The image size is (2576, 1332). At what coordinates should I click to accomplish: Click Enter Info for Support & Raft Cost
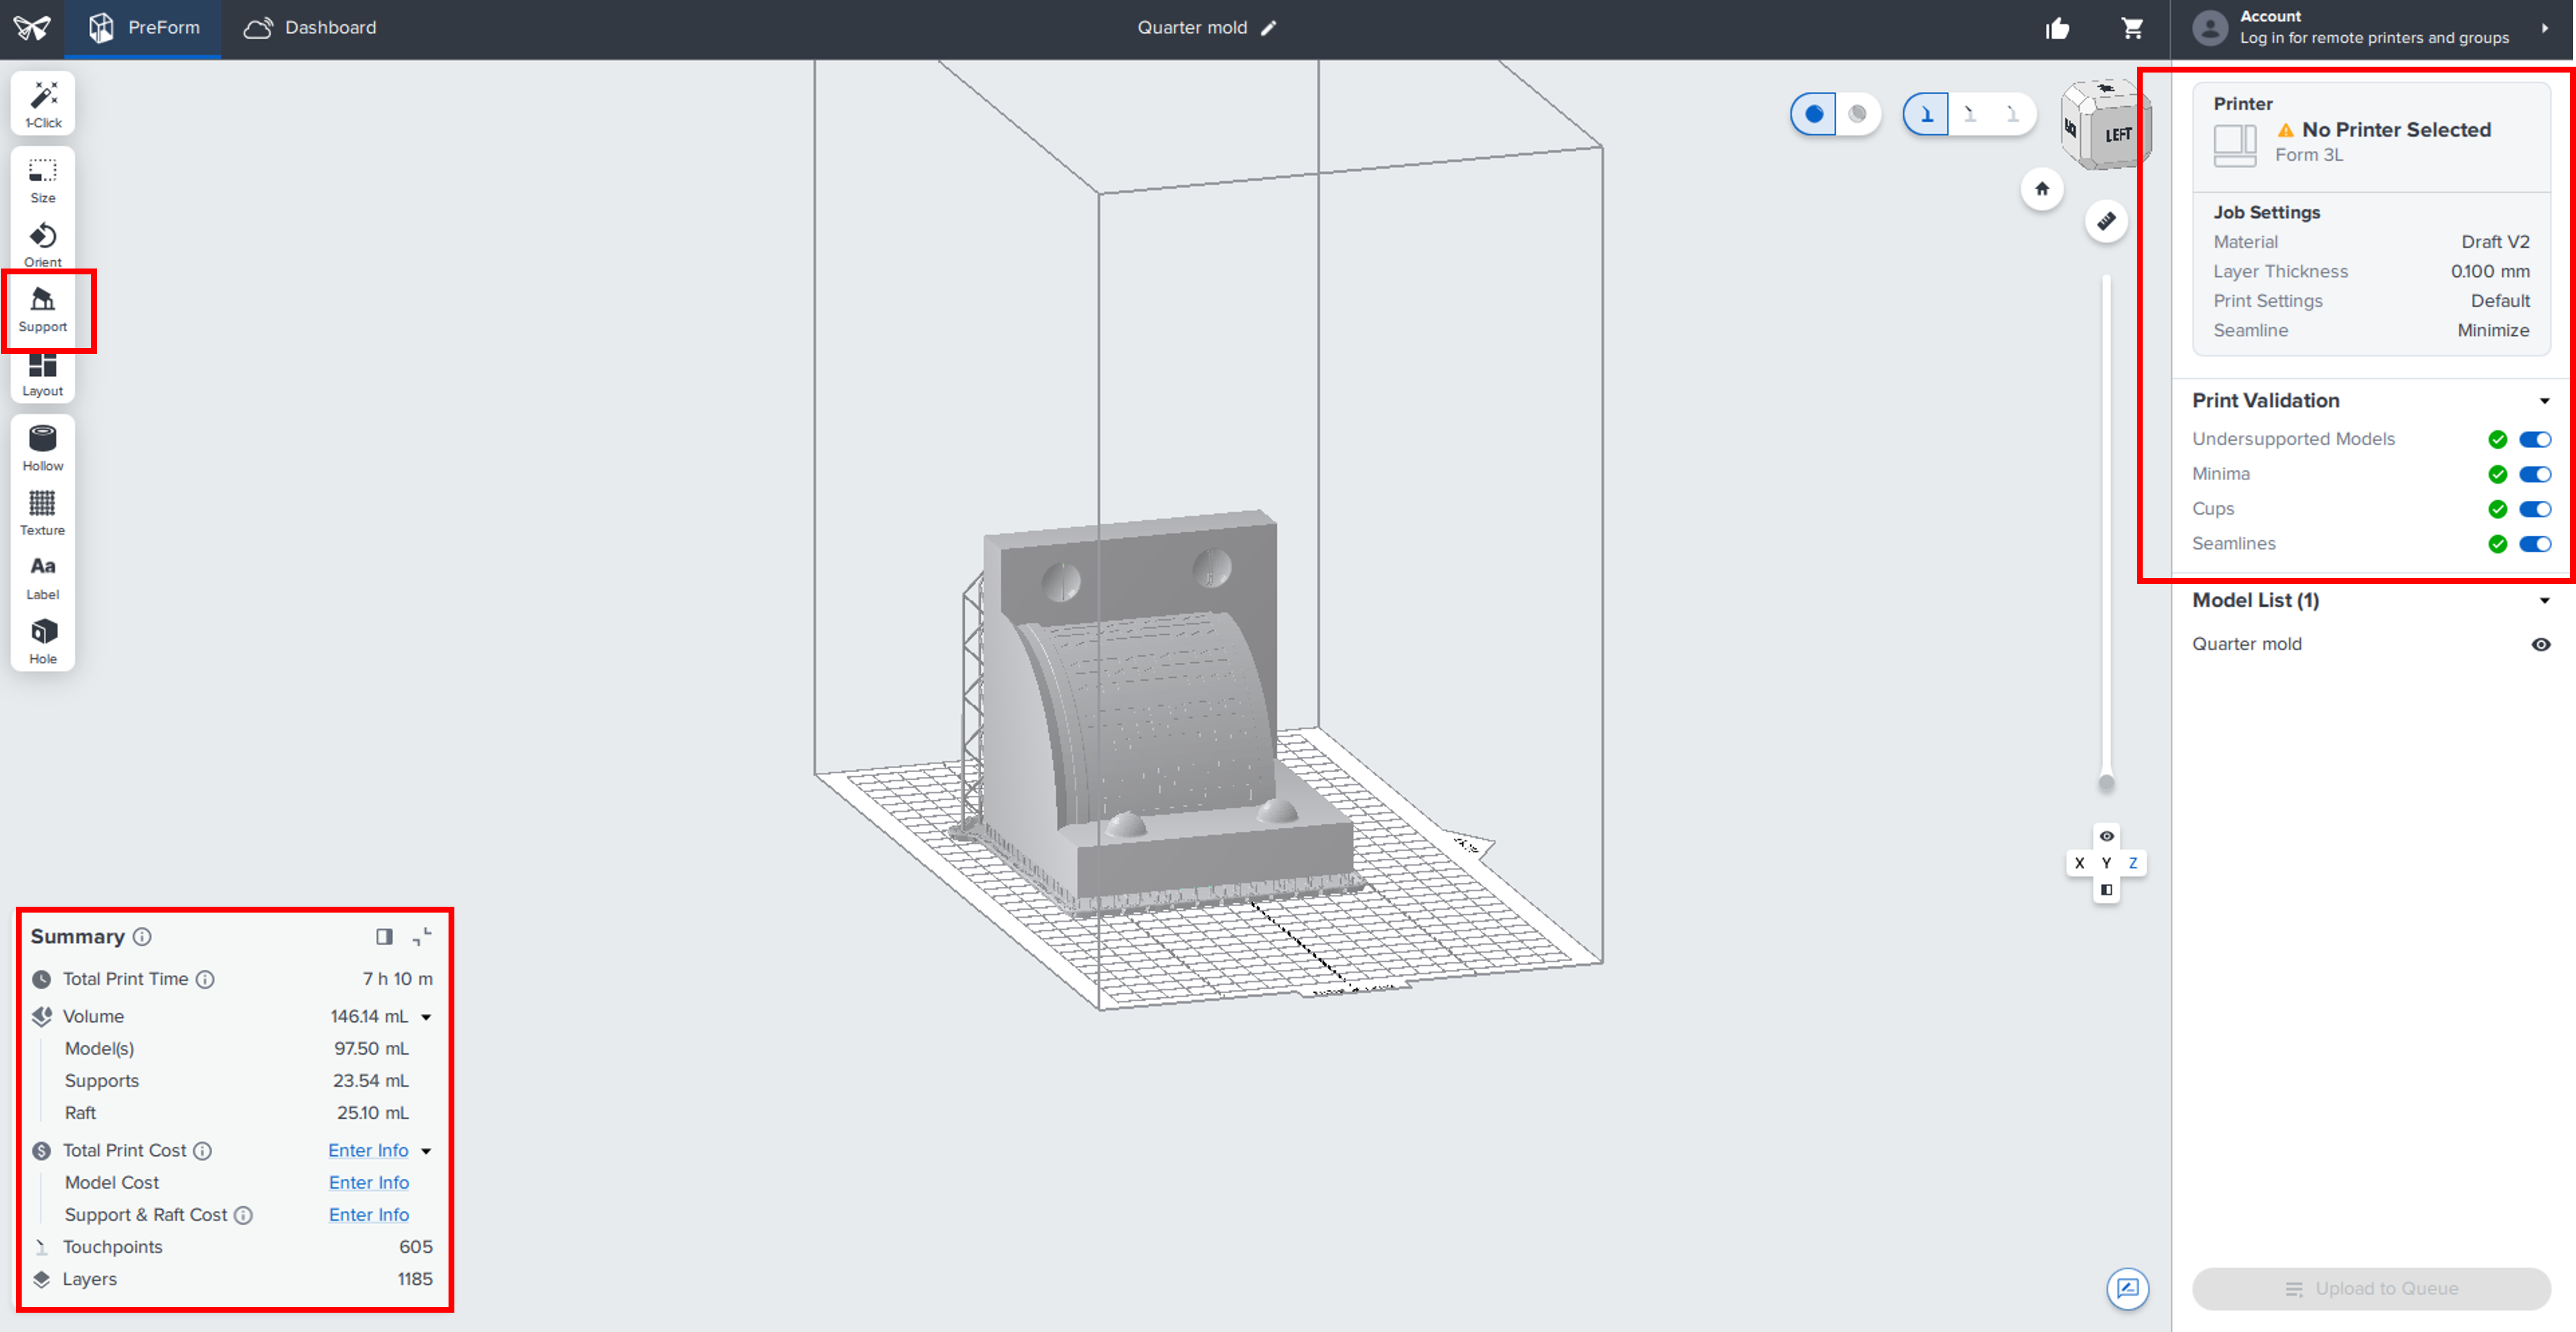[x=369, y=1214]
